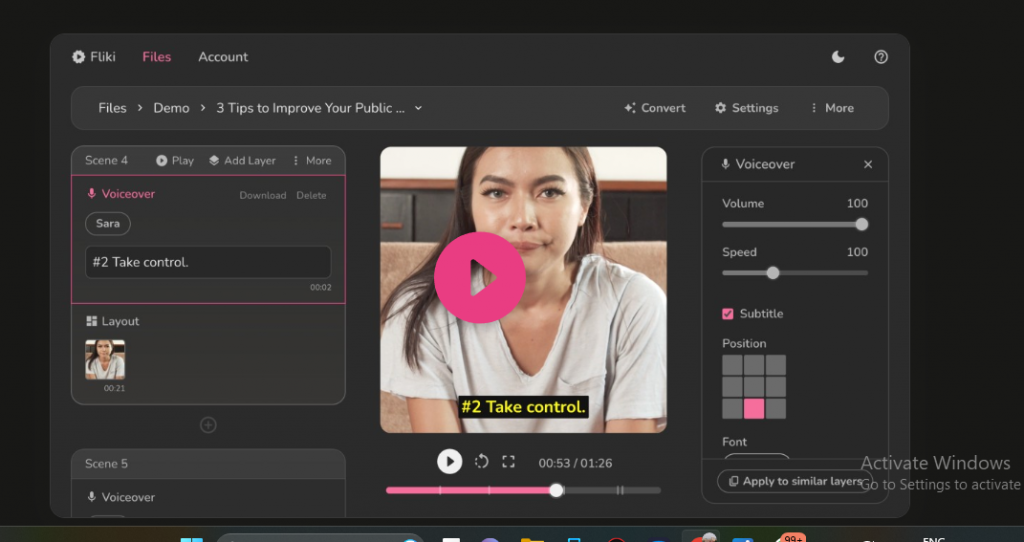Add Layer to Scene 4
Screen dimensions: 1024x542
point(242,160)
